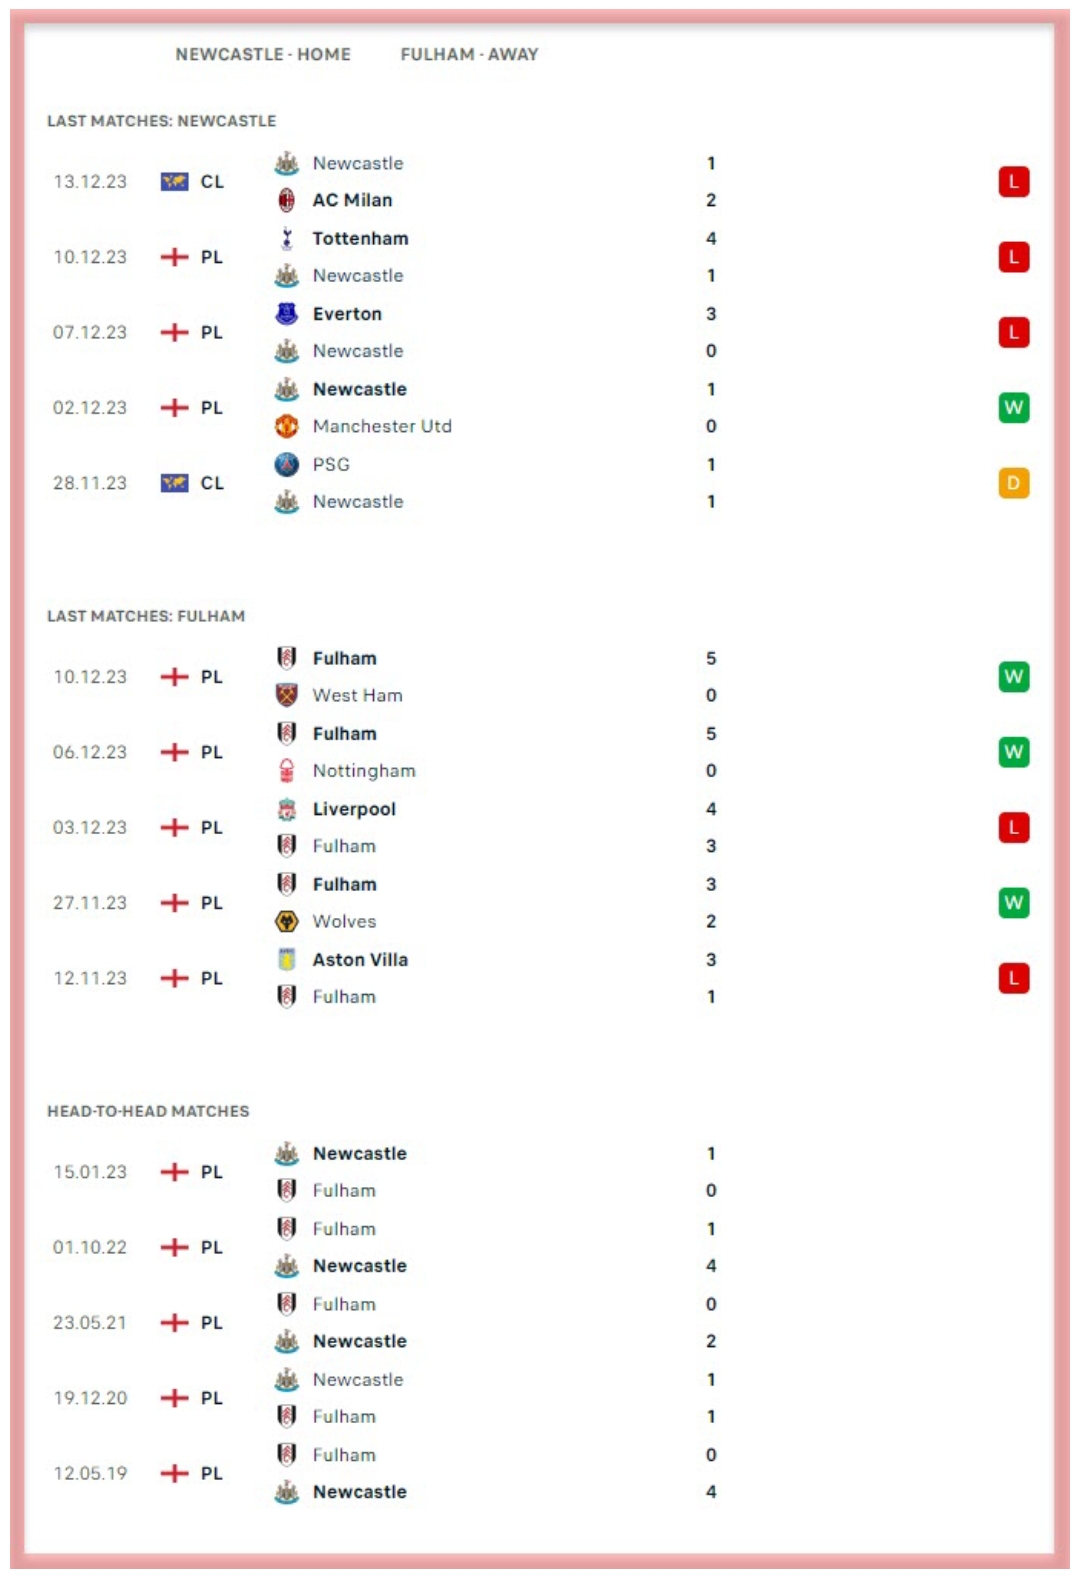Image resolution: width=1080 pixels, height=1582 pixels.
Task: Click the Champions League flag on 13.12.23
Action: point(174,182)
